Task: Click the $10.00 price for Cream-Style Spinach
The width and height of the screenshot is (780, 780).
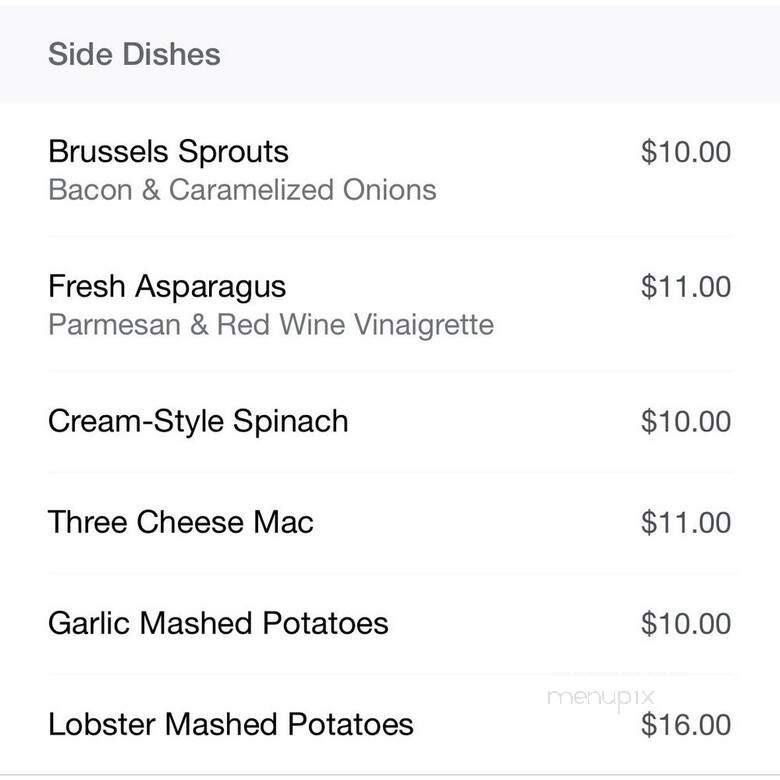Action: 686,421
